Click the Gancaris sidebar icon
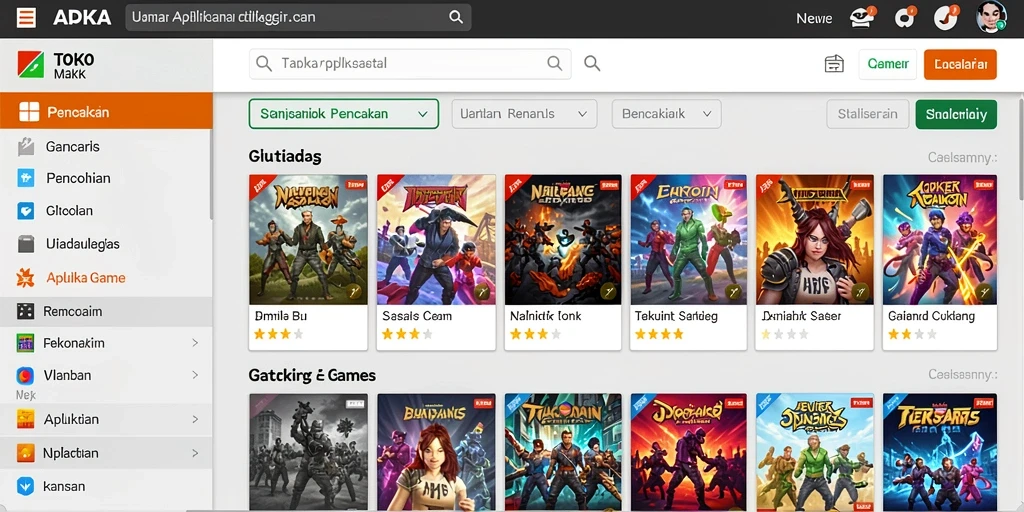This screenshot has width=1024, height=512. [x=25, y=146]
